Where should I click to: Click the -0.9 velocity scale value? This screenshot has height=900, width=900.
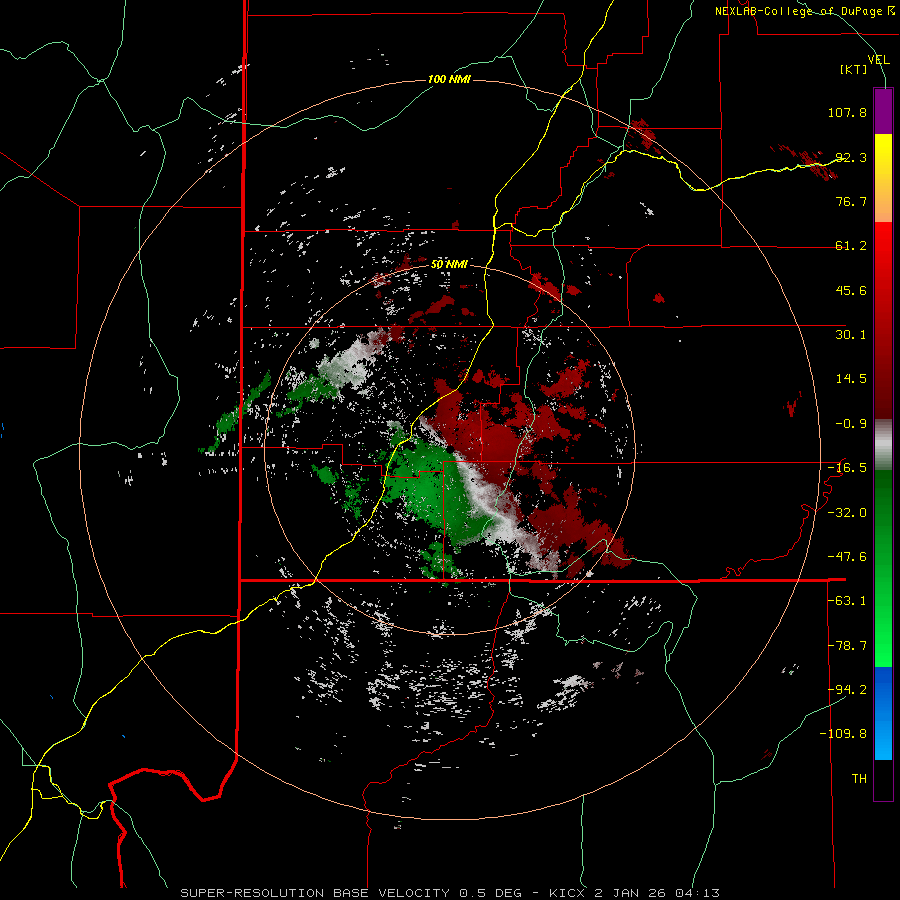(851, 424)
